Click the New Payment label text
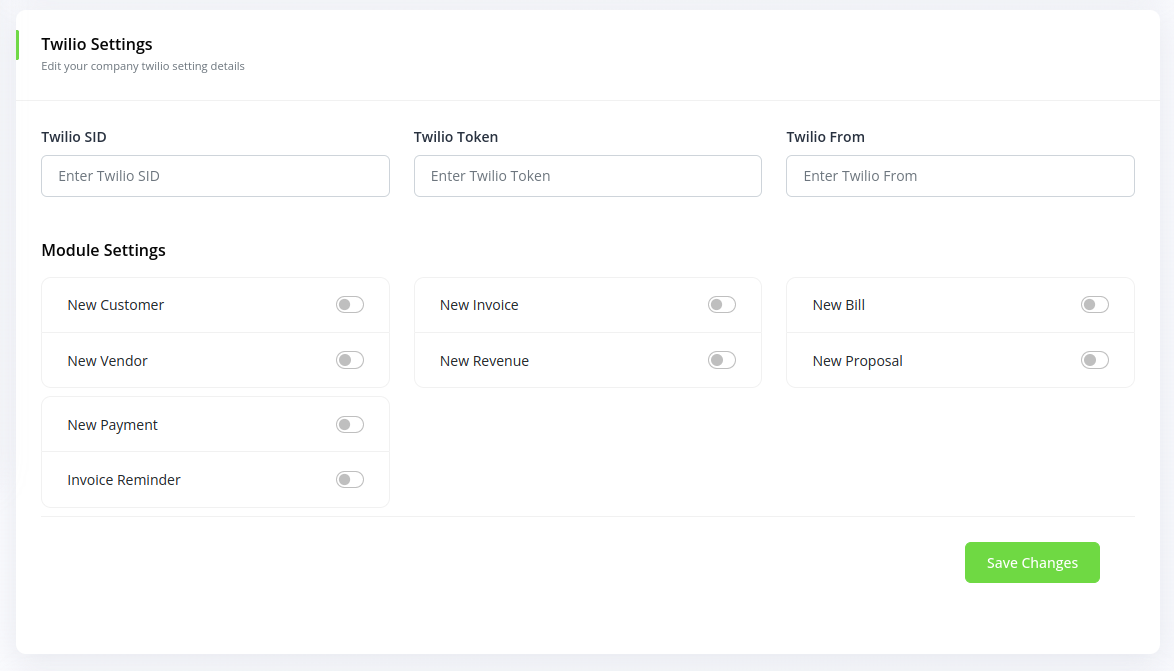The width and height of the screenshot is (1174, 671). point(112,425)
